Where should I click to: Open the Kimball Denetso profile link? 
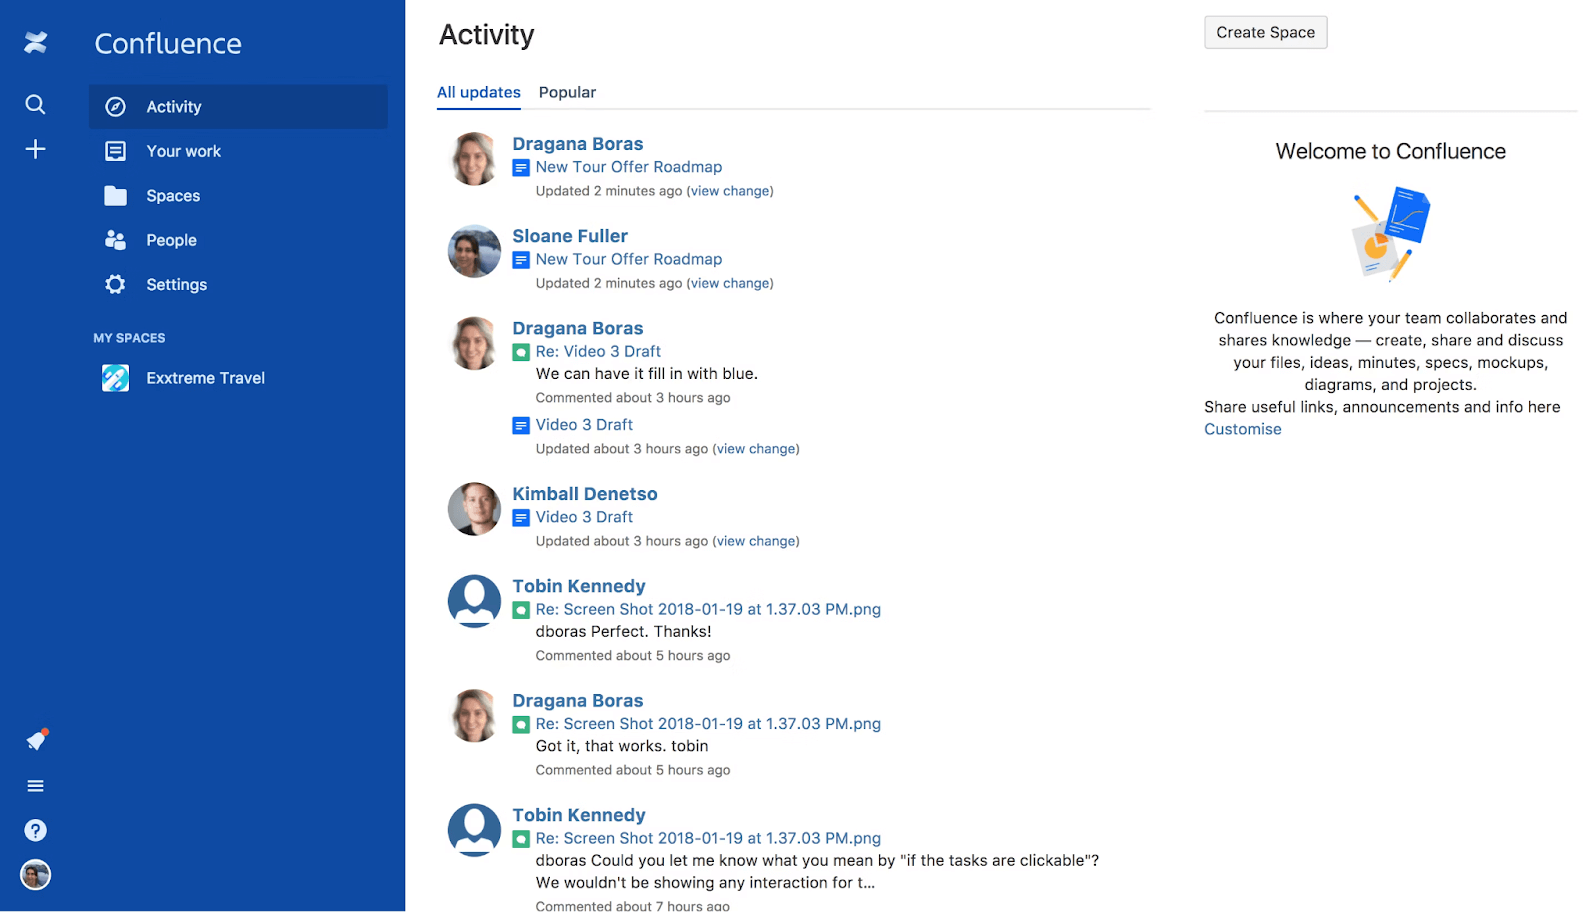click(x=585, y=494)
